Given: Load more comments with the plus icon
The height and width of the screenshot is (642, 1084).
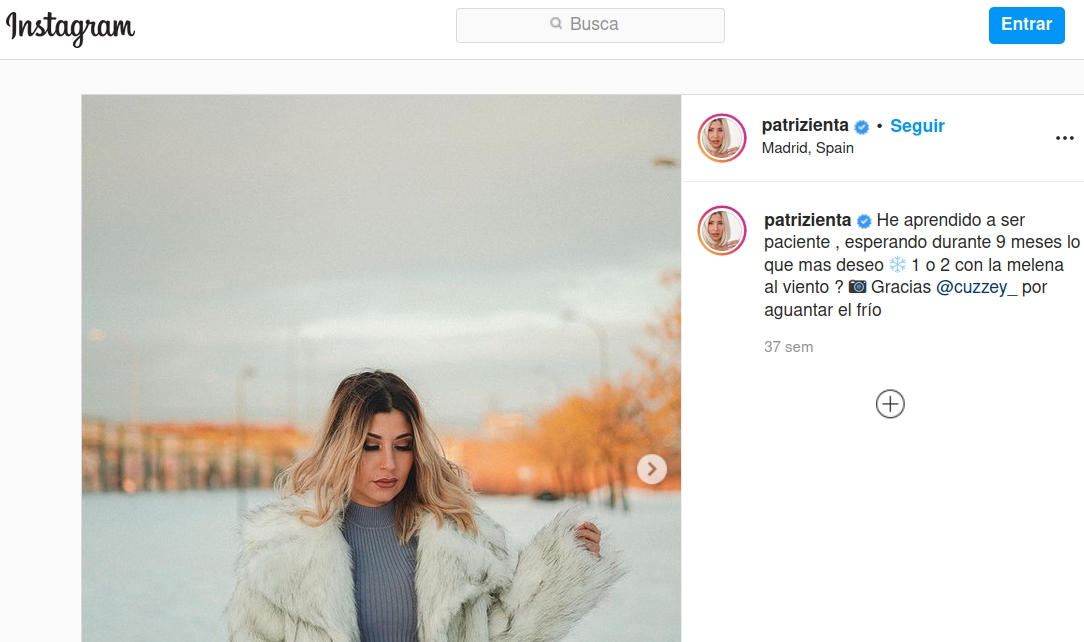Looking at the screenshot, I should [890, 404].
